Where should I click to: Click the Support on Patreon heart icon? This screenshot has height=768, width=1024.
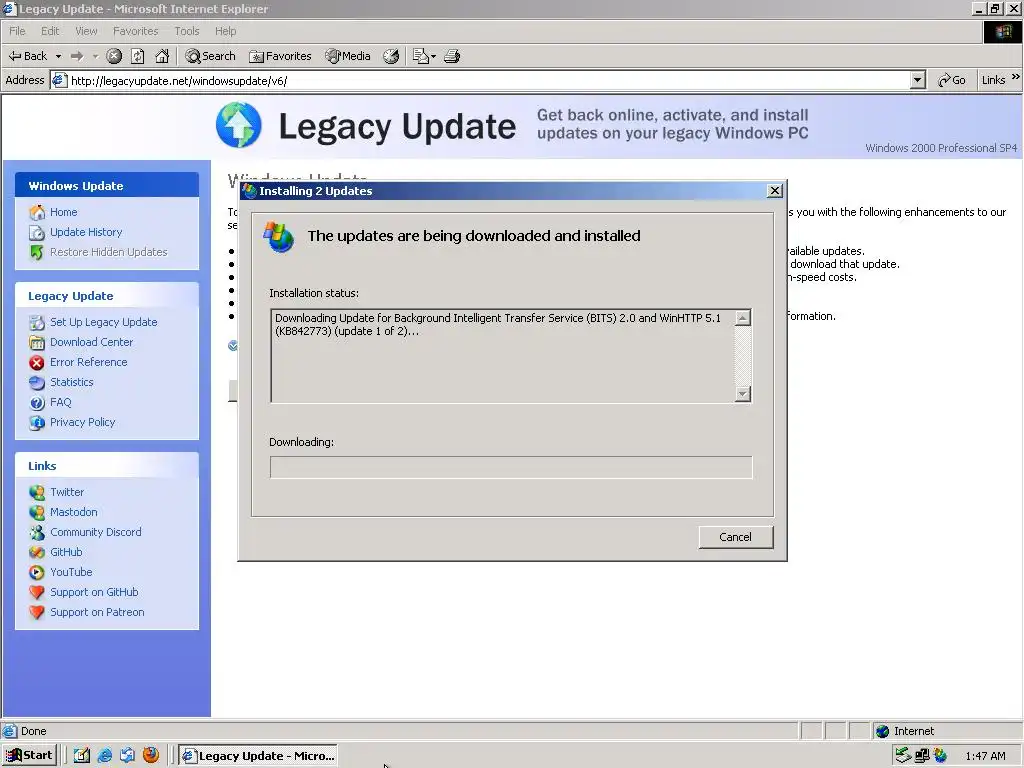(x=37, y=613)
